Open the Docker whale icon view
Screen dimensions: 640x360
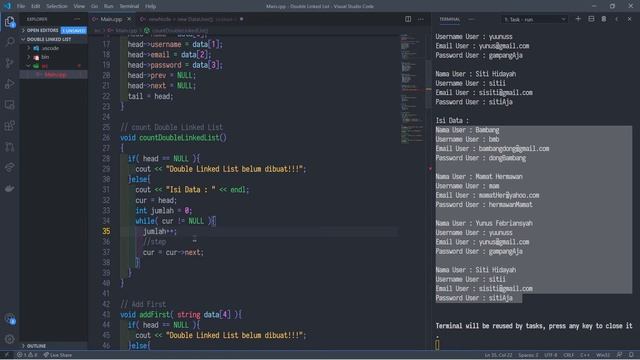(x=10, y=188)
